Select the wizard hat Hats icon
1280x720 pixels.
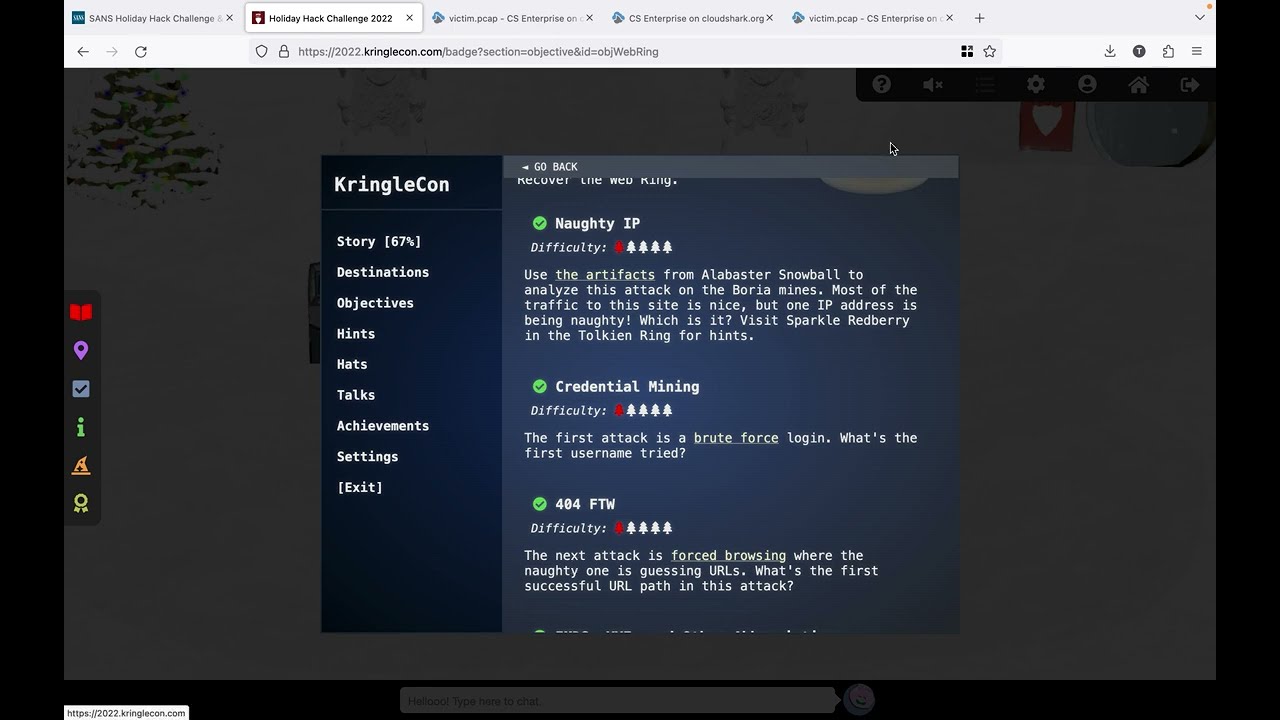[x=81, y=465]
